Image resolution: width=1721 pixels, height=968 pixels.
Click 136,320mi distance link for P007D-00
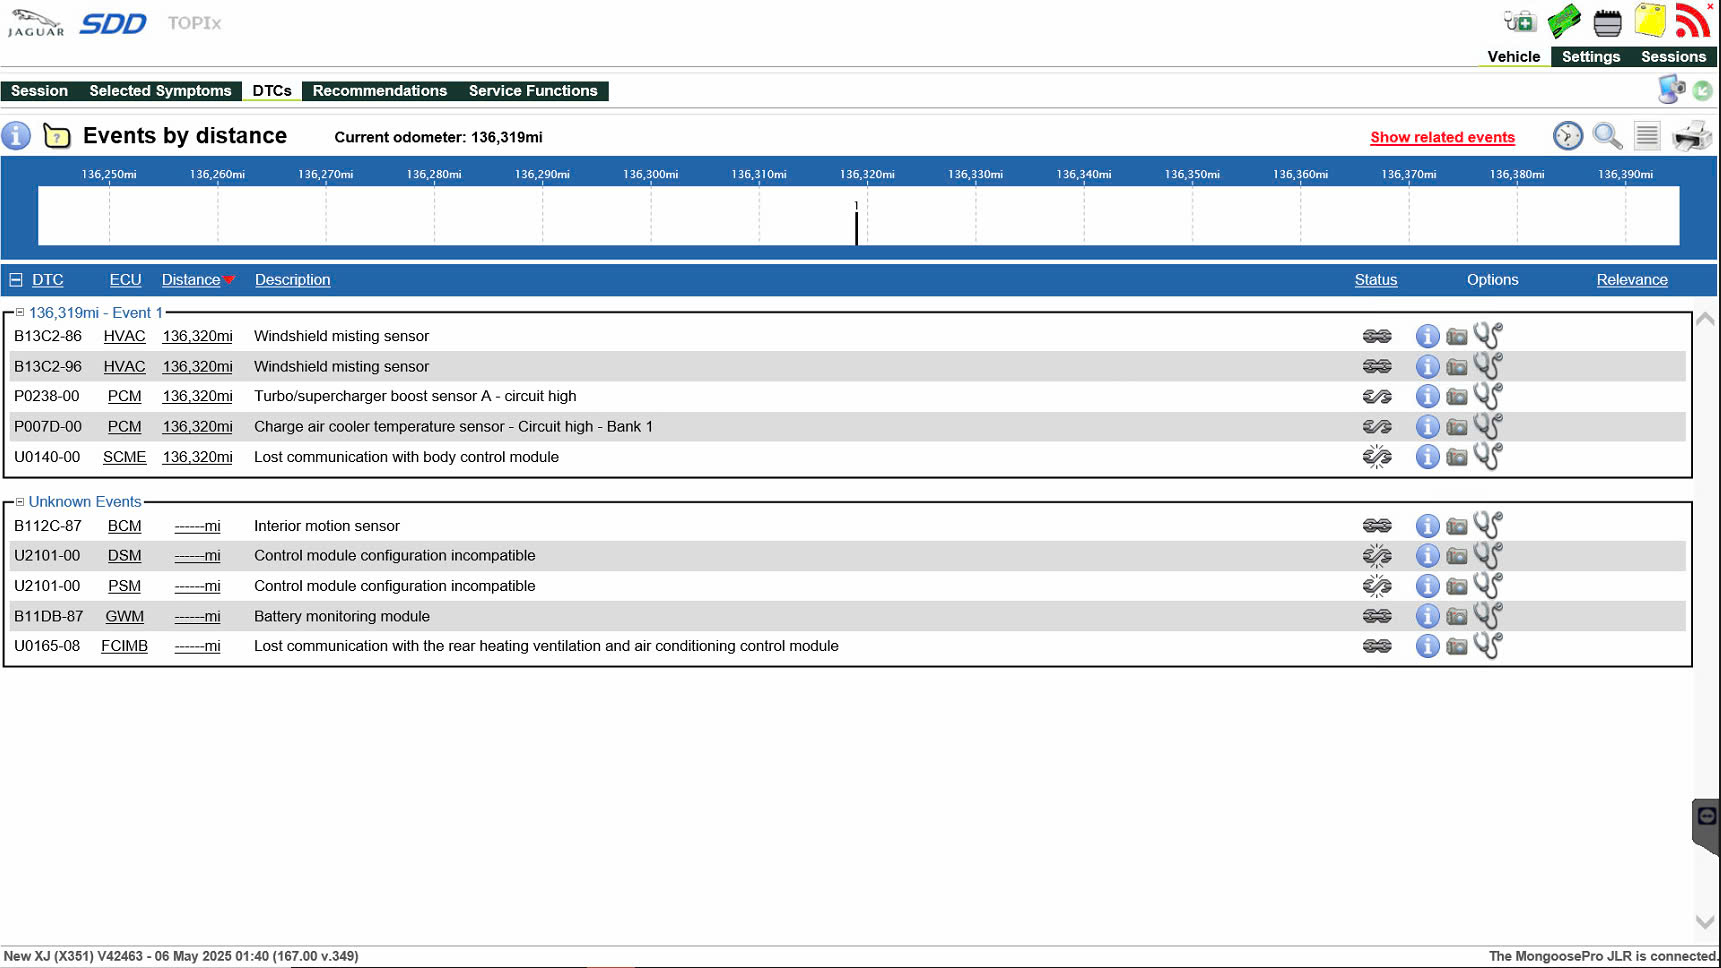coord(197,427)
